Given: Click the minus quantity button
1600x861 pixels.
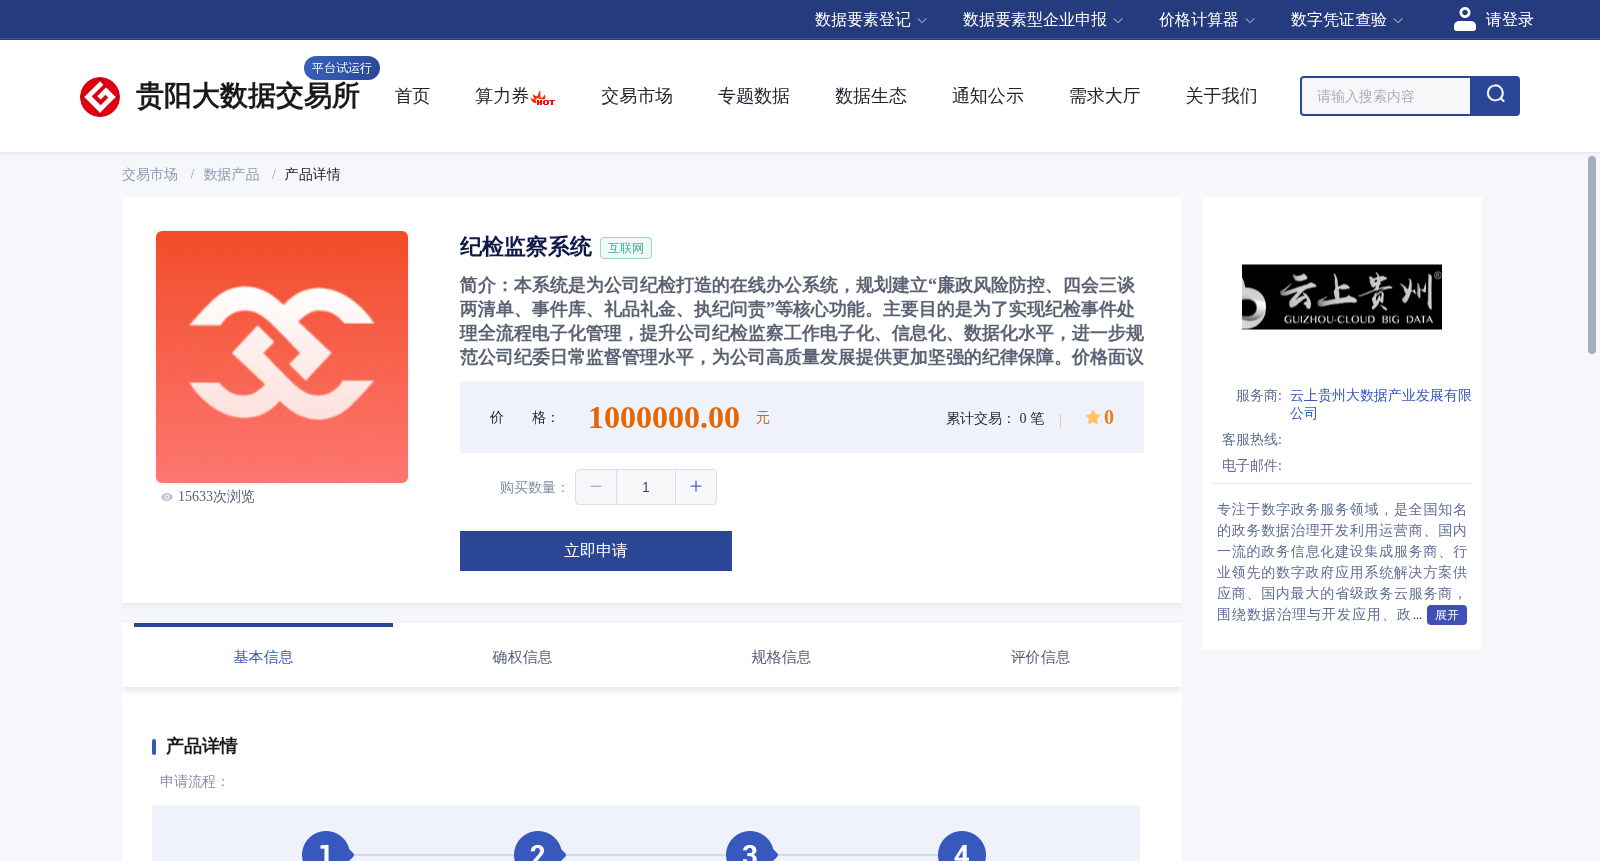Looking at the screenshot, I should pyautogui.click(x=596, y=487).
